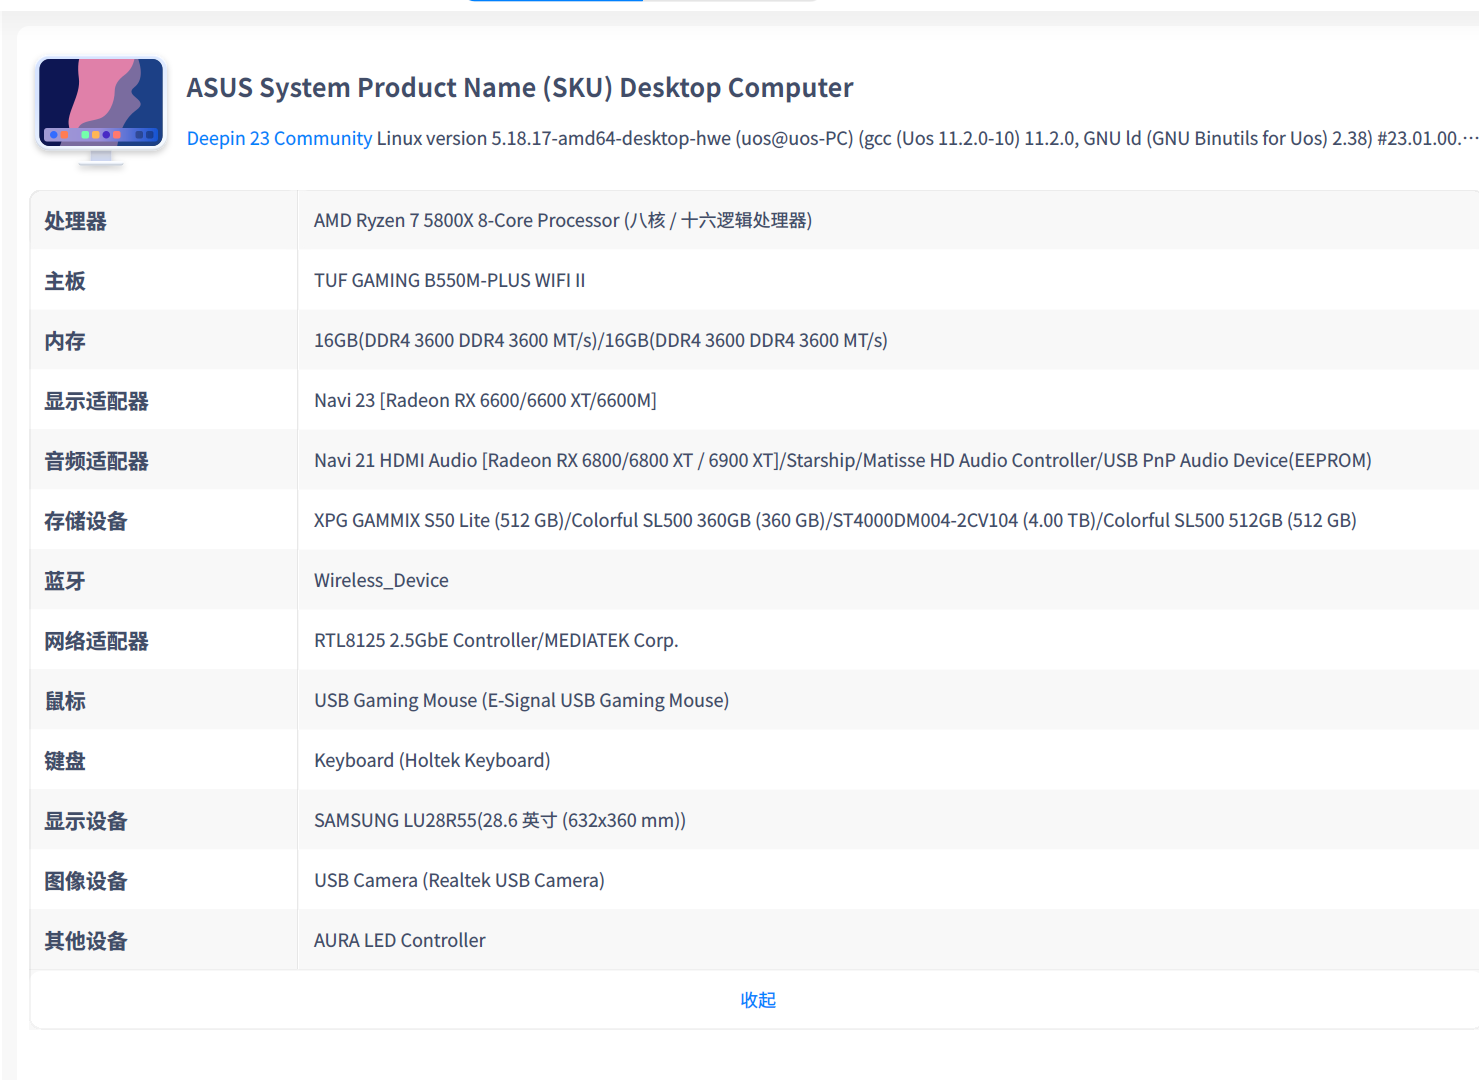Click the Holtek Keyboard entry
The height and width of the screenshot is (1080, 1479).
[x=432, y=760]
